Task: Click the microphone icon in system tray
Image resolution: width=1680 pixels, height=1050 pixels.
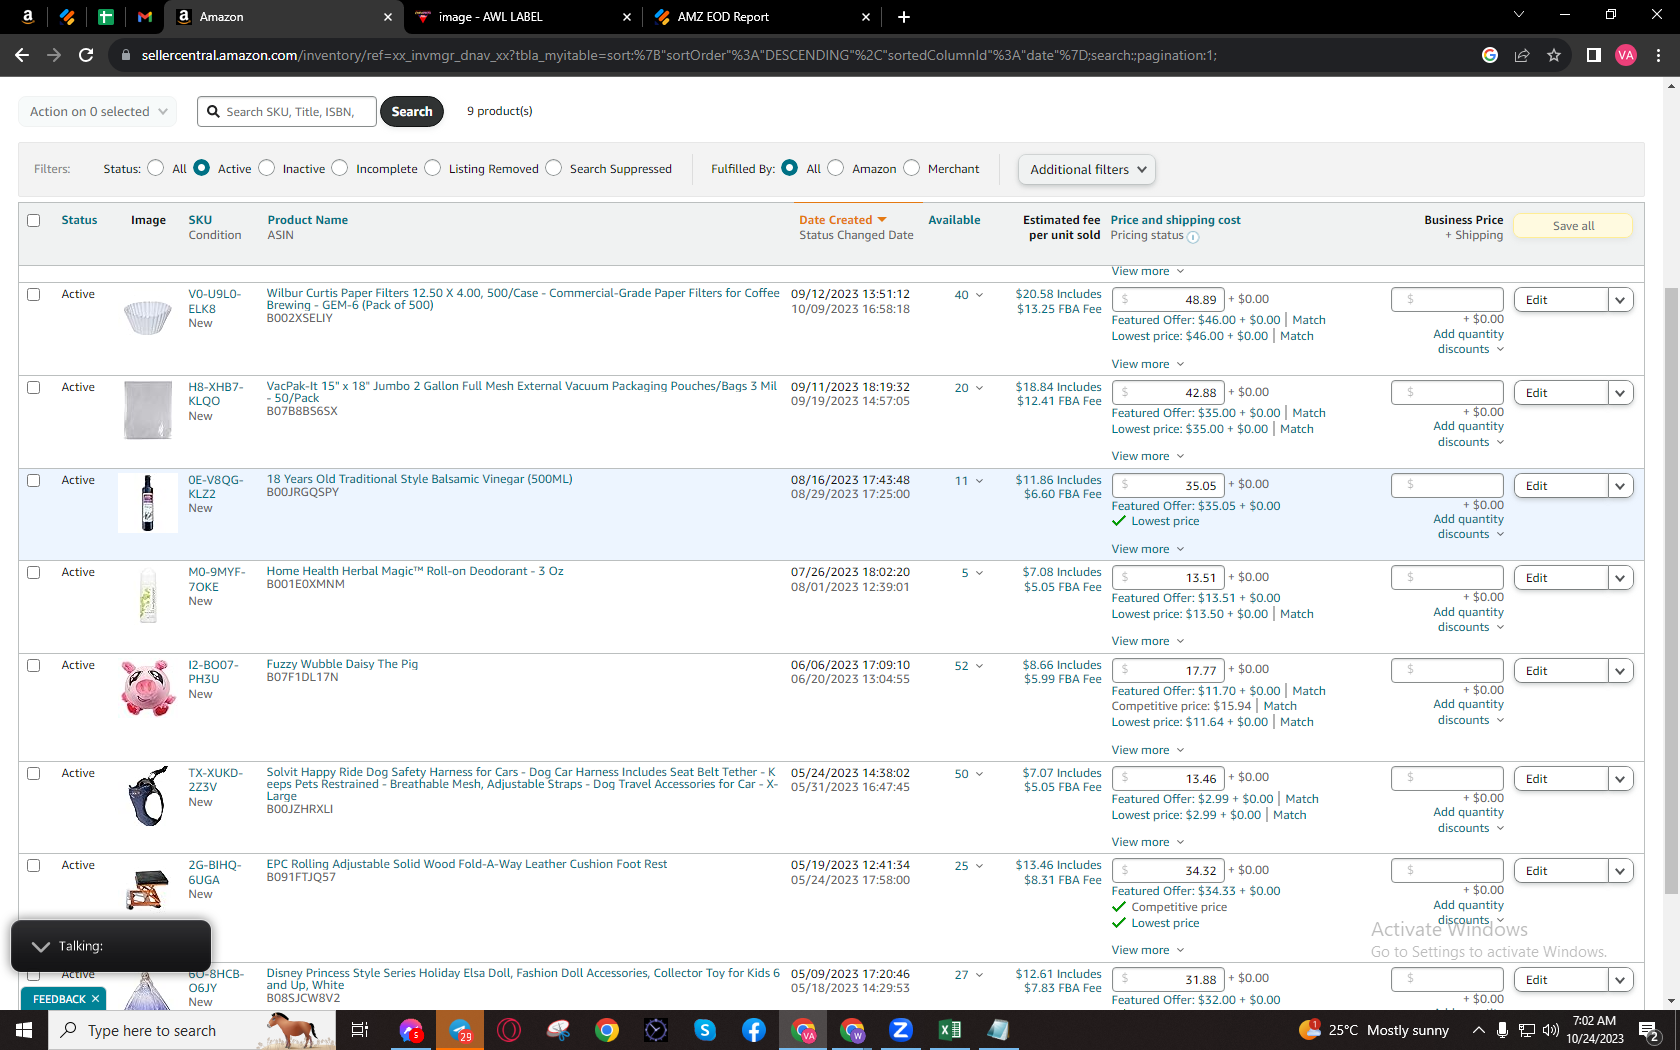Action: (1502, 1030)
